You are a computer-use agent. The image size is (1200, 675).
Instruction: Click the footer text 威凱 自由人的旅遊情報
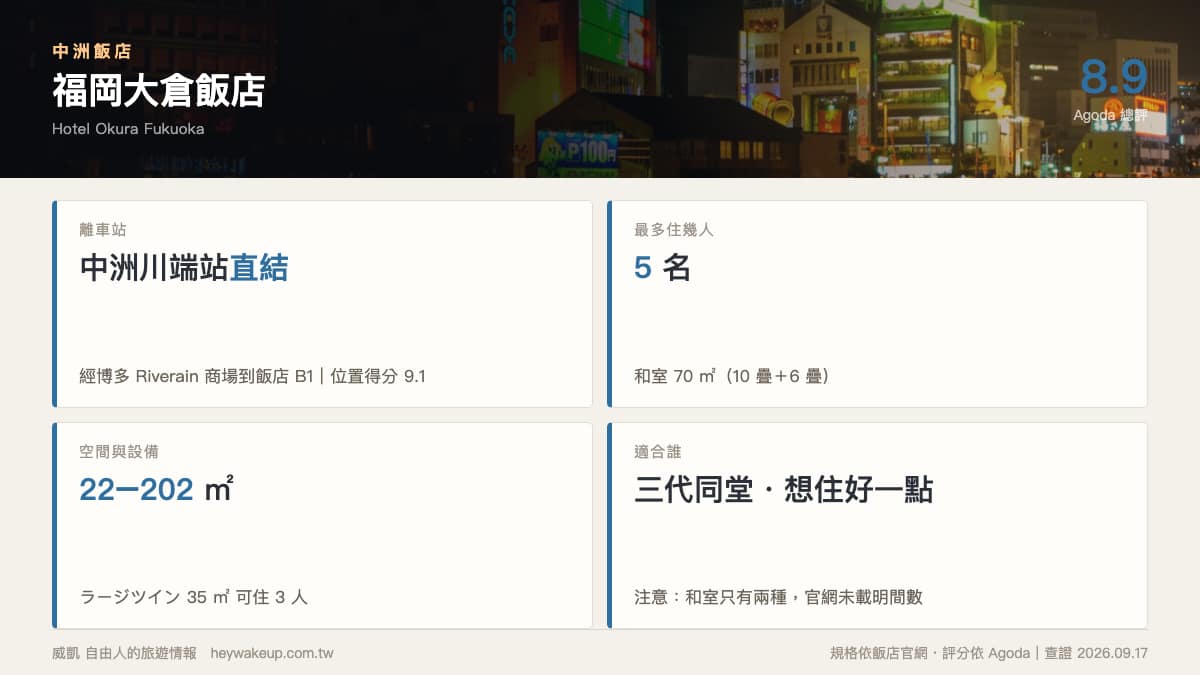click(124, 653)
